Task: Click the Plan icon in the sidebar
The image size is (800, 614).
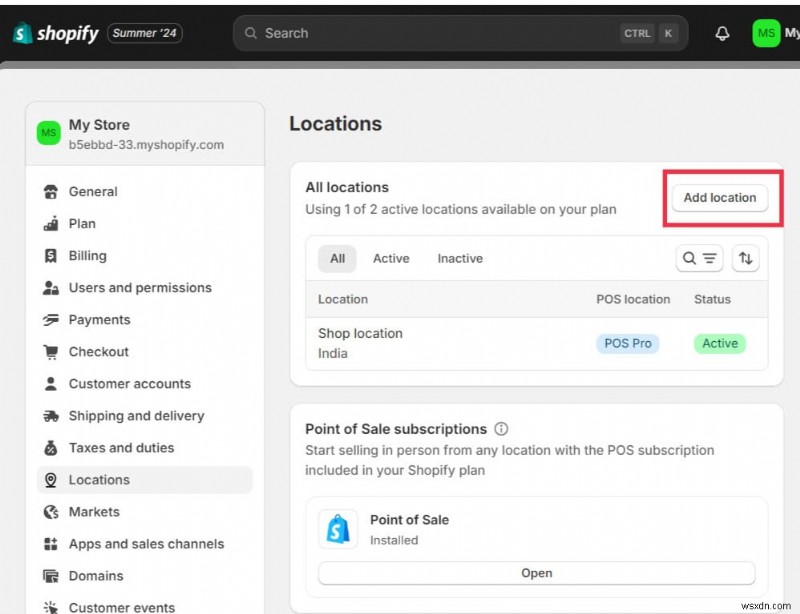Action: point(51,224)
